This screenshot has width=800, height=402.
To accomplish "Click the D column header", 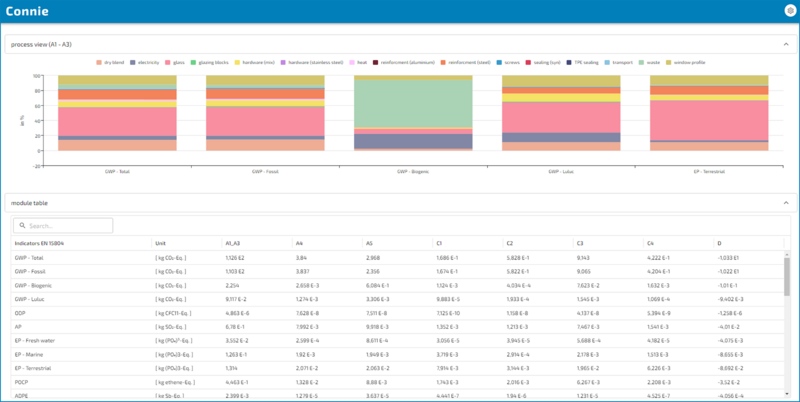I will pyautogui.click(x=719, y=242).
